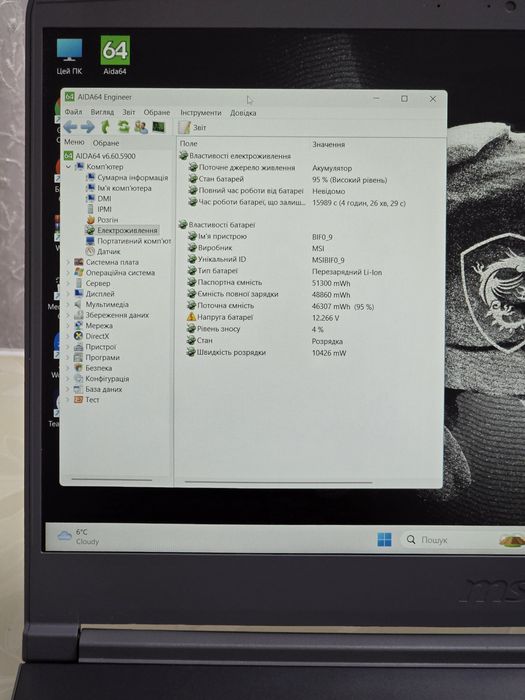Switch to the Обране panel tab
The image size is (525, 700).
[x=106, y=143]
